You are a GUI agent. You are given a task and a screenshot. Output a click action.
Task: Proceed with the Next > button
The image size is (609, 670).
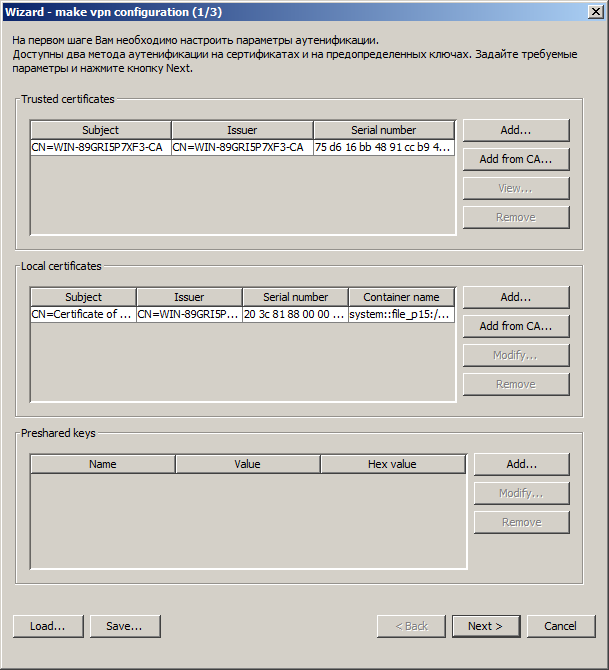click(486, 626)
